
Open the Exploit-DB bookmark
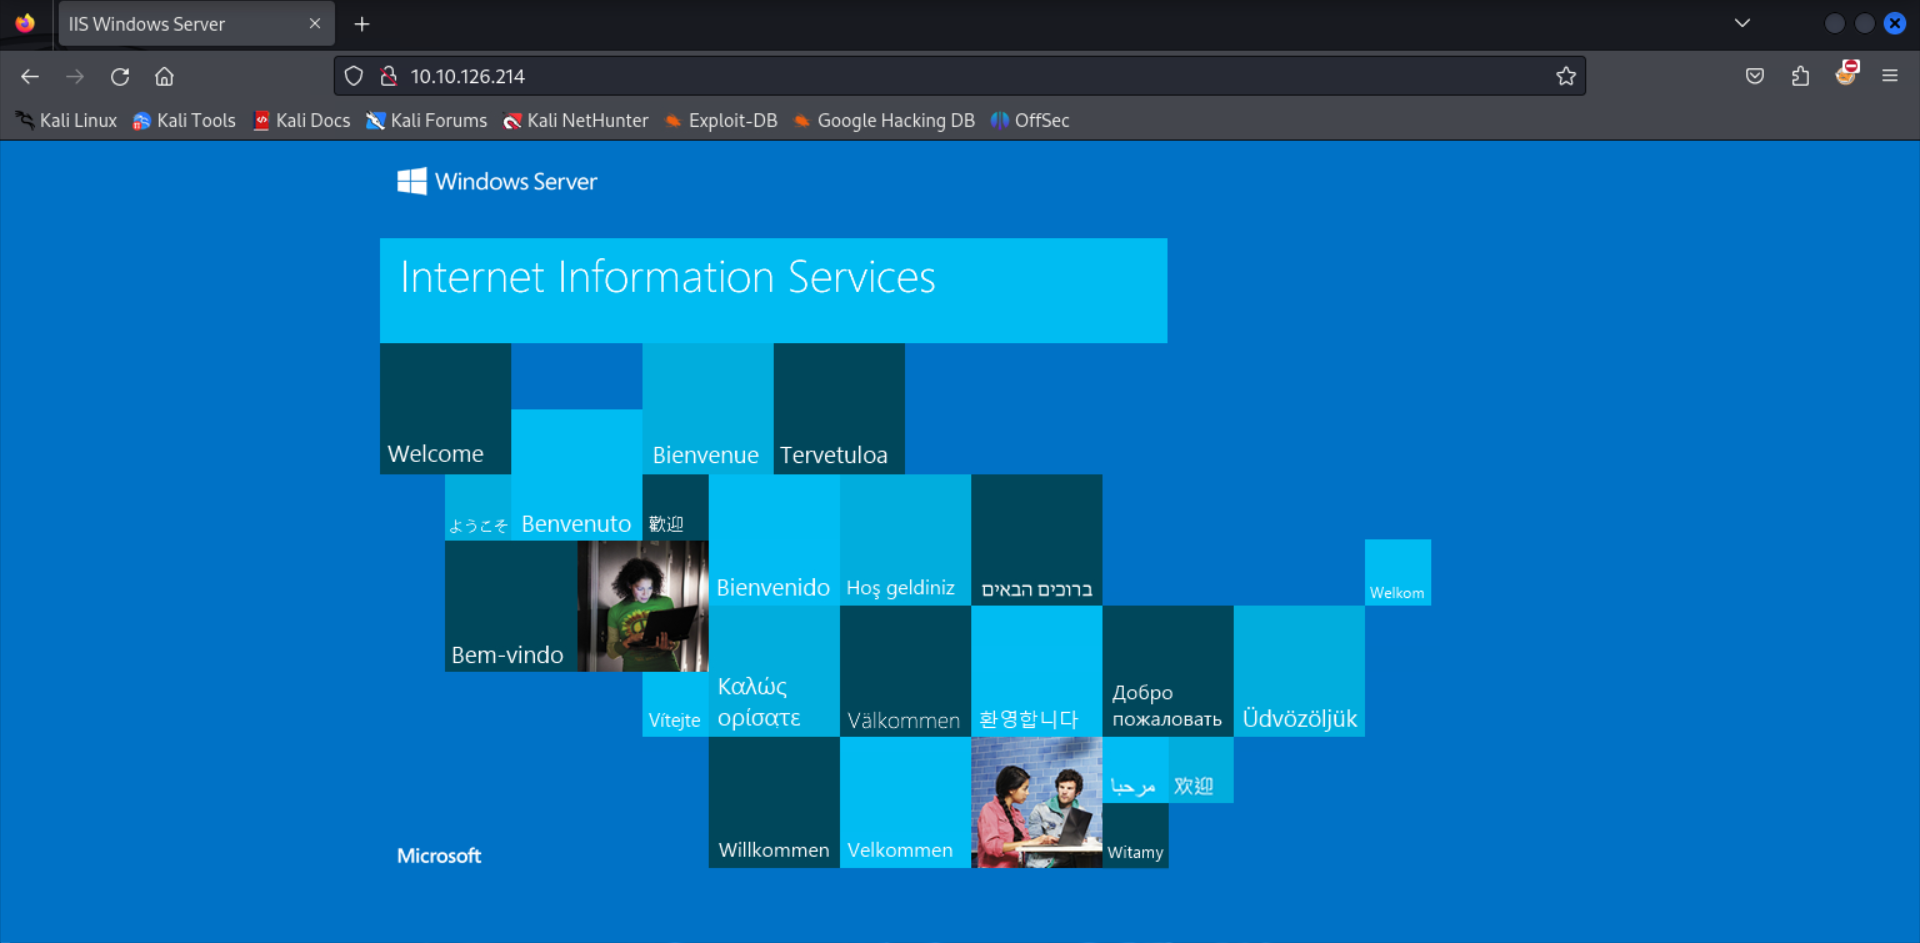pos(721,120)
